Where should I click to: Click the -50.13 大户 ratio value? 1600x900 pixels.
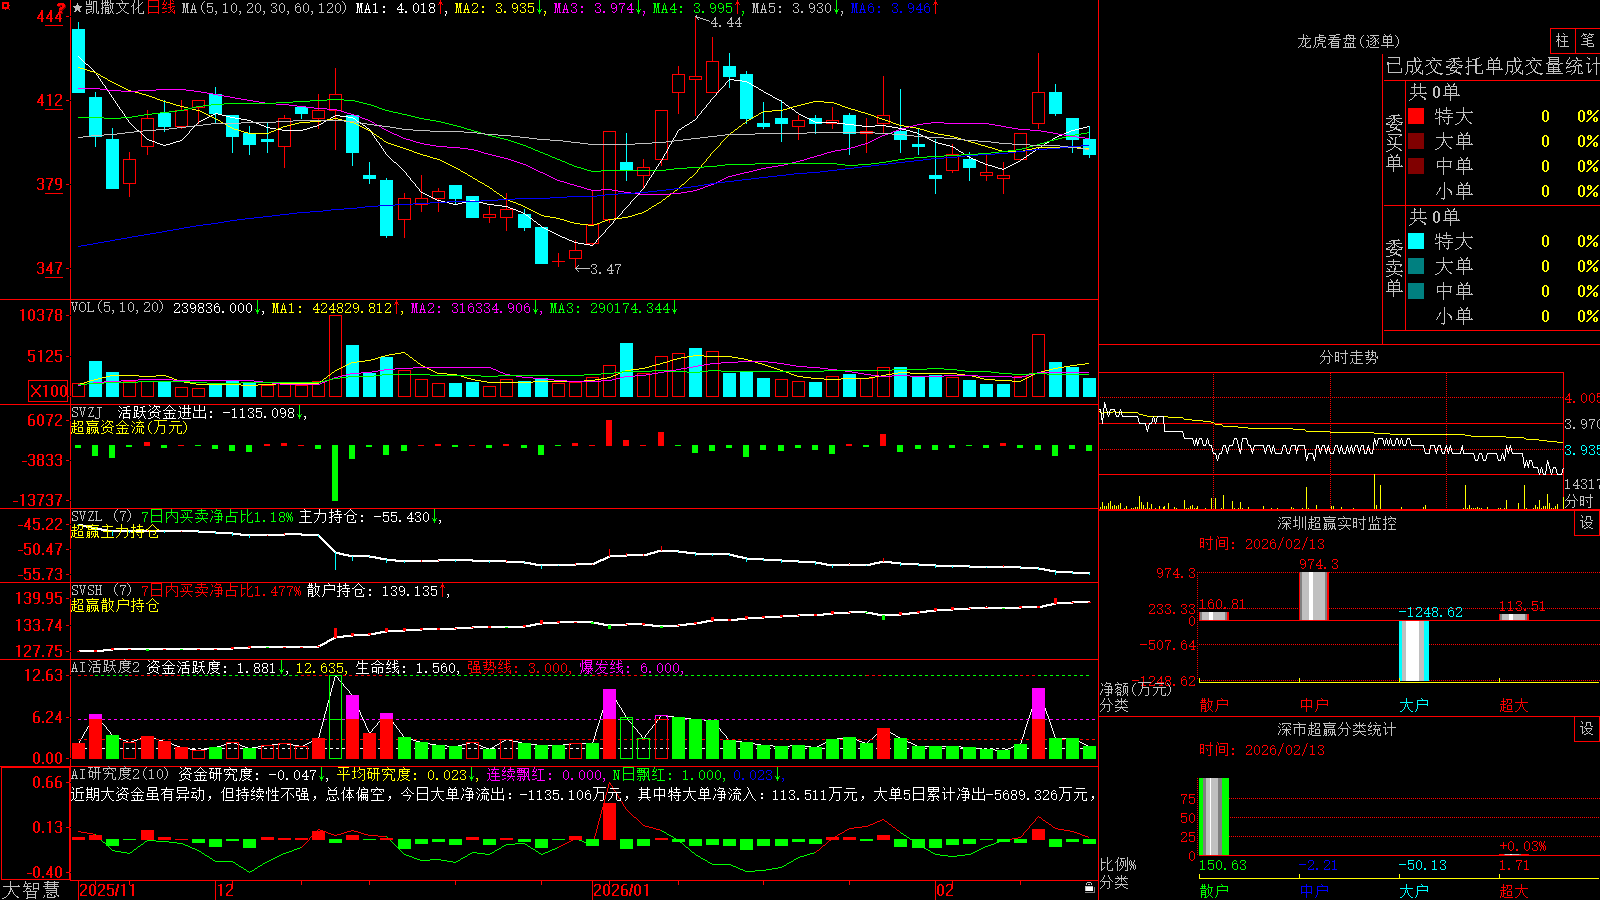pos(1422,865)
